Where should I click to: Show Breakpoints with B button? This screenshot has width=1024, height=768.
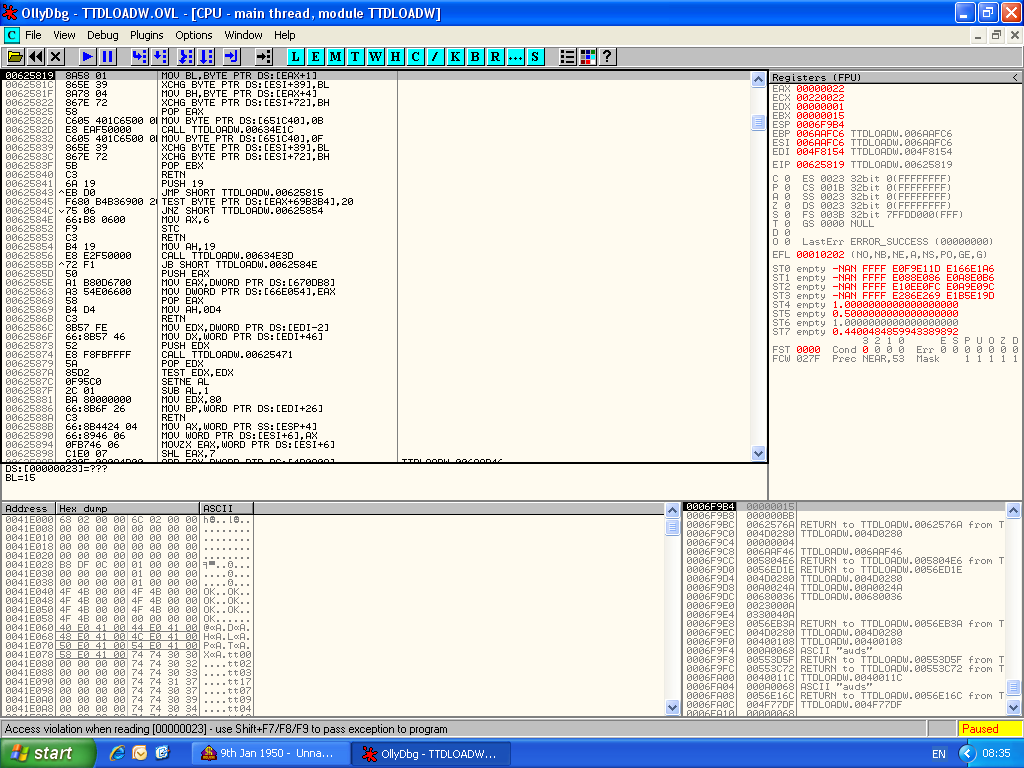[475, 57]
